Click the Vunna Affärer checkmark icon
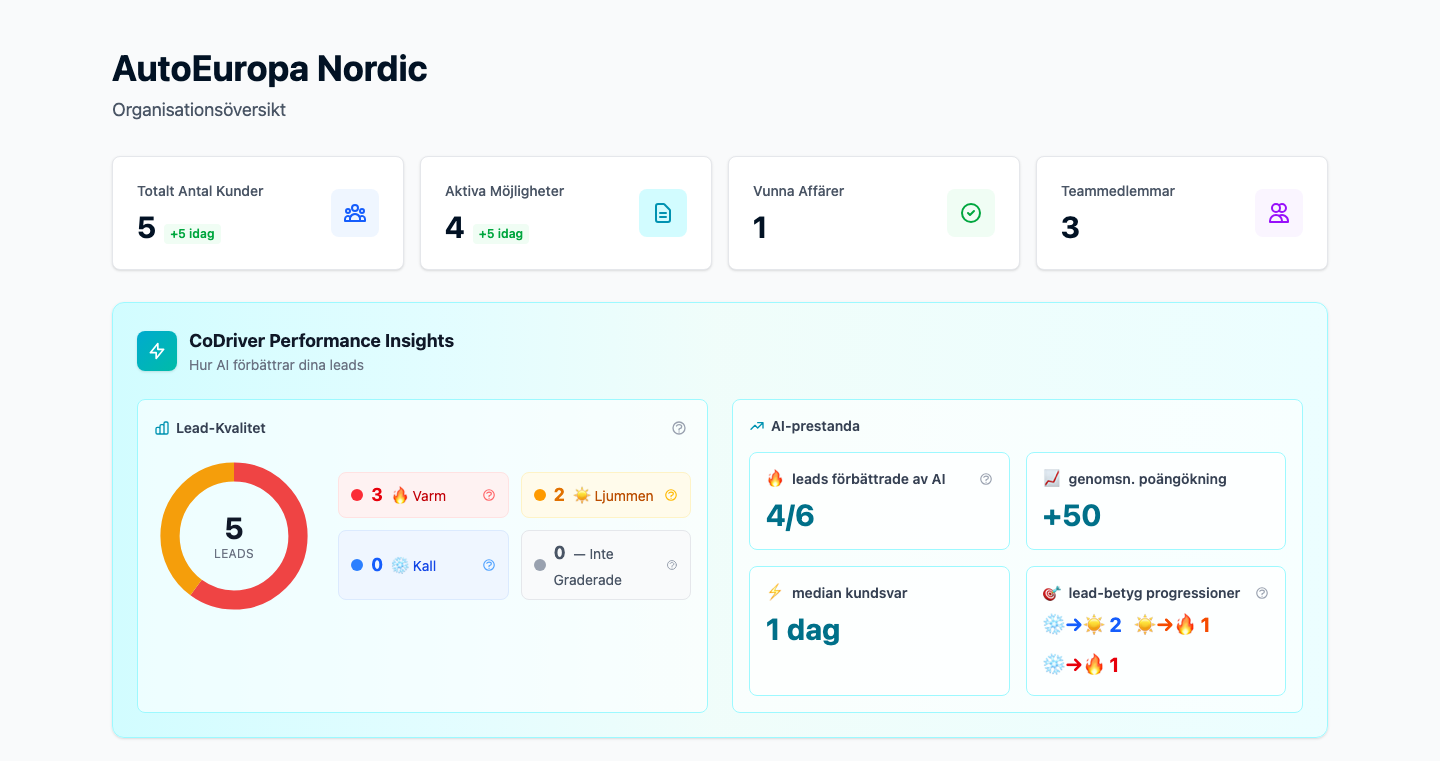Image resolution: width=1440 pixels, height=761 pixels. coord(971,213)
